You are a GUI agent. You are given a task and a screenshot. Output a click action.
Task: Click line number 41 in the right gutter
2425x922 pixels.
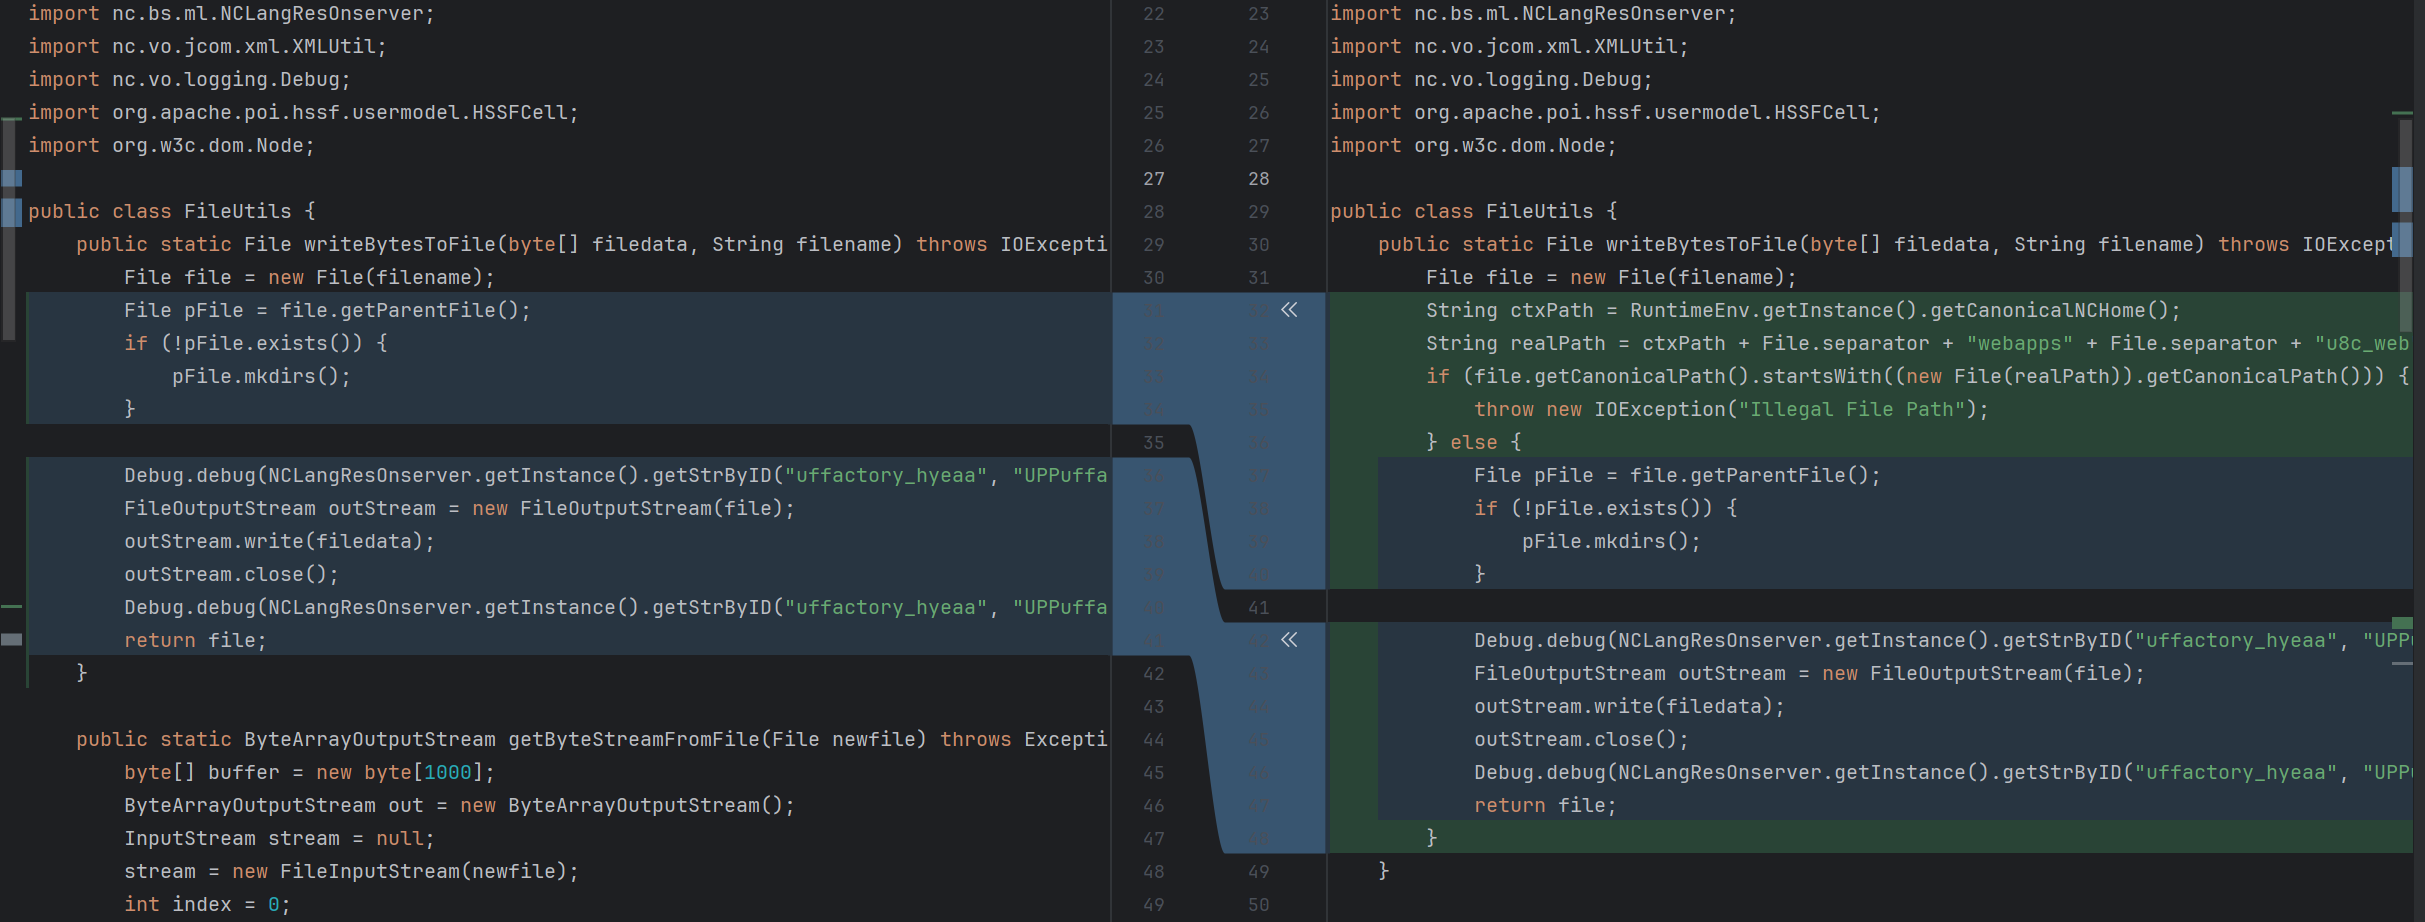point(1258,607)
